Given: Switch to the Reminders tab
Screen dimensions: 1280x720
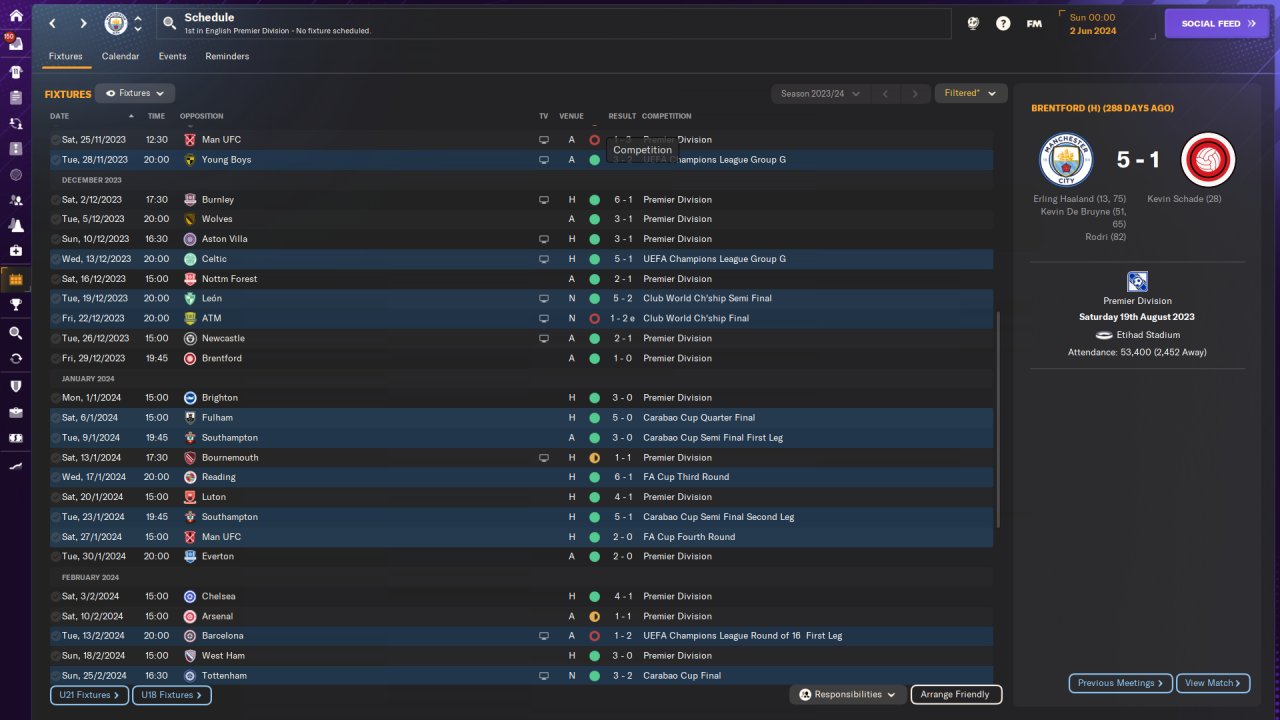Looking at the screenshot, I should (x=228, y=56).
